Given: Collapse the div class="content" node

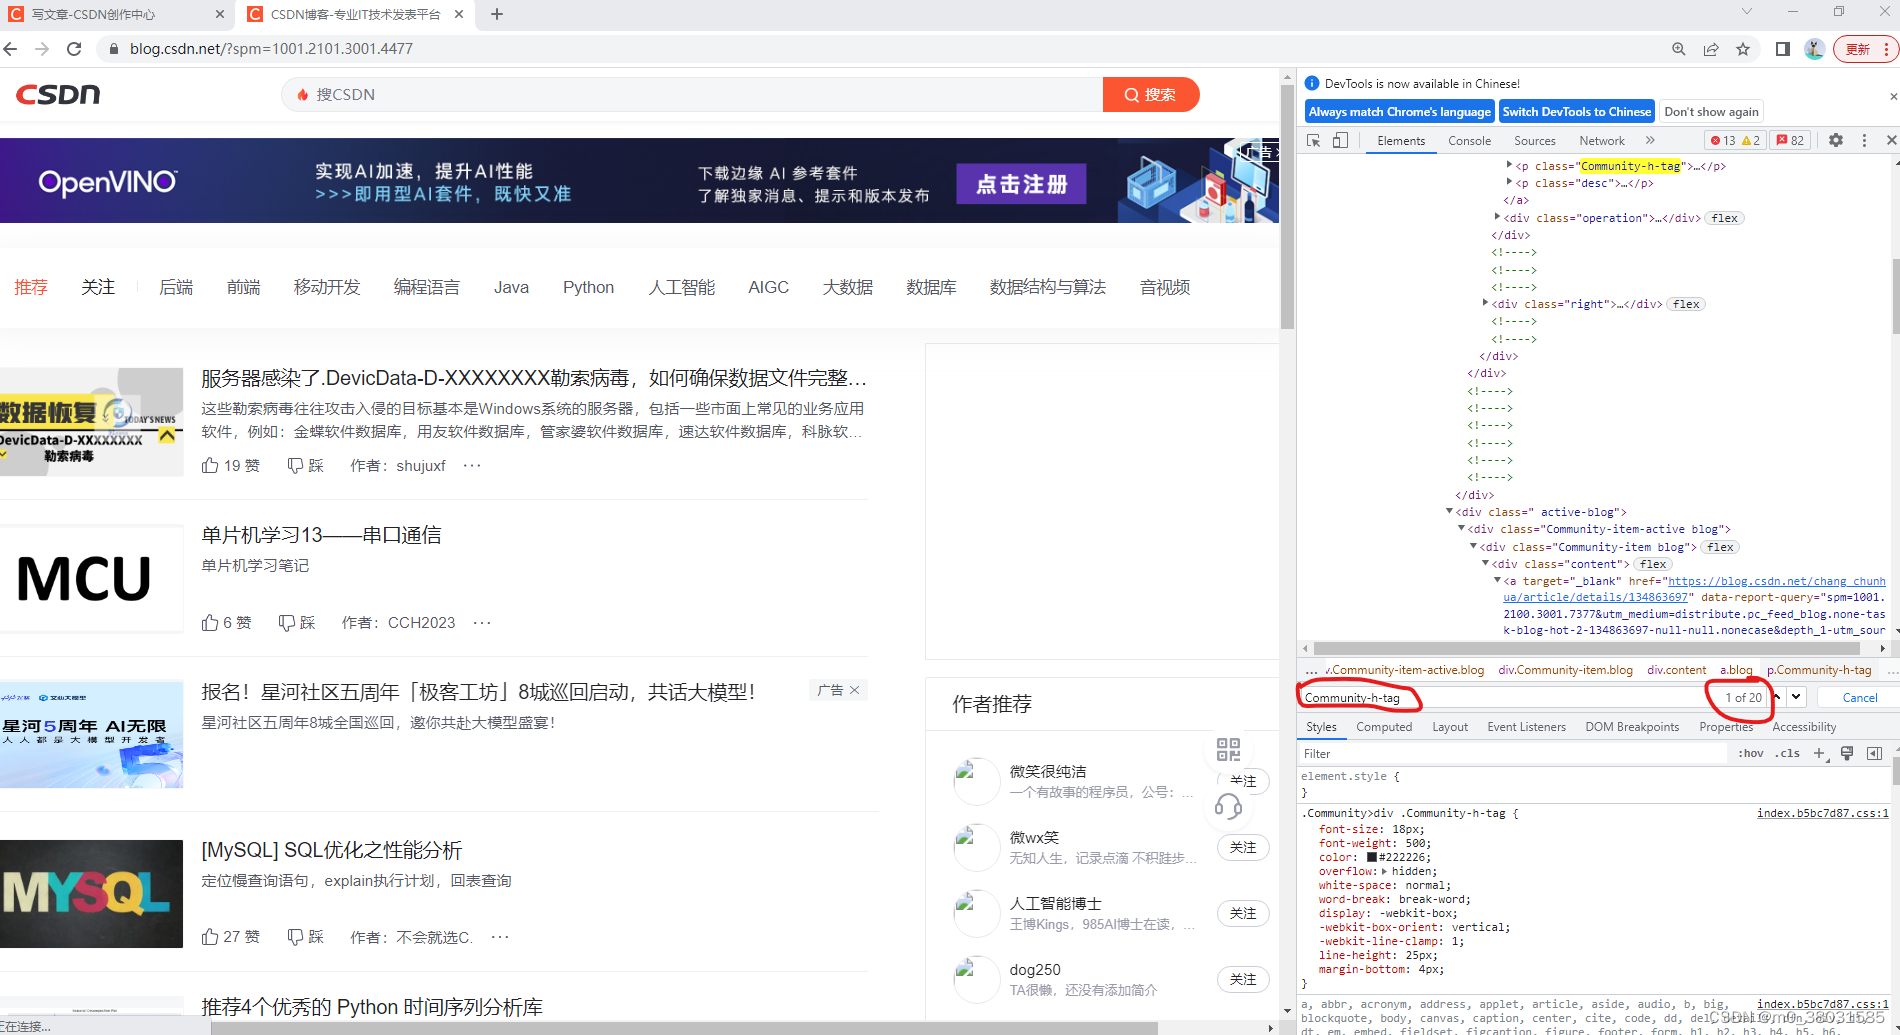Looking at the screenshot, I should coord(1485,563).
